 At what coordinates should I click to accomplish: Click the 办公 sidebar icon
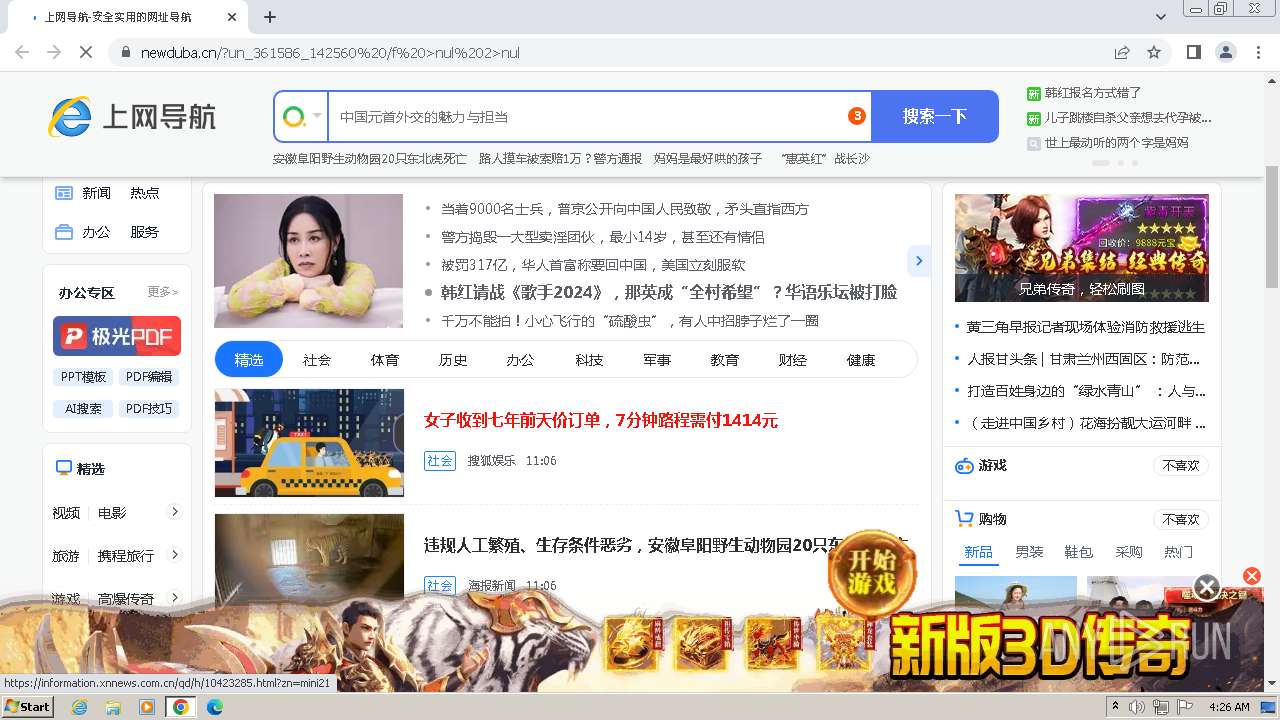[x=64, y=232]
